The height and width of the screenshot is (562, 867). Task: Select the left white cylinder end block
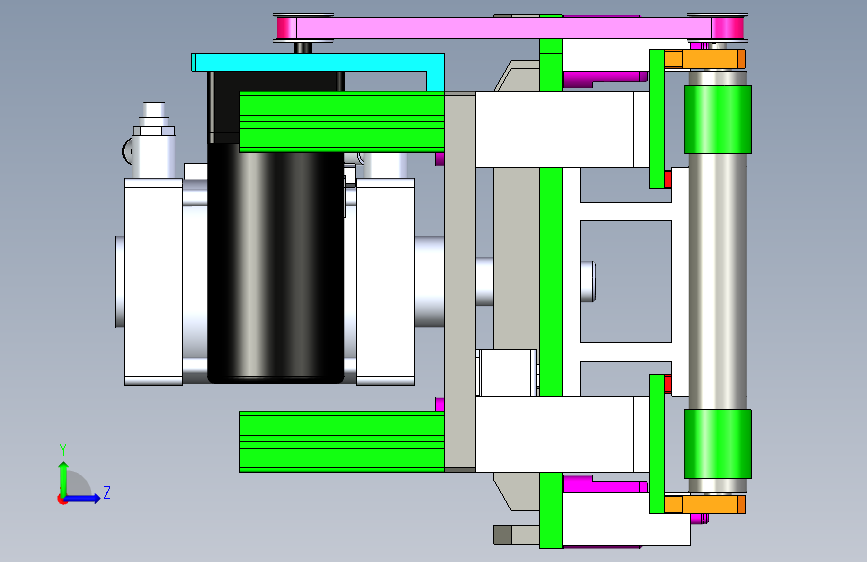pos(154,282)
